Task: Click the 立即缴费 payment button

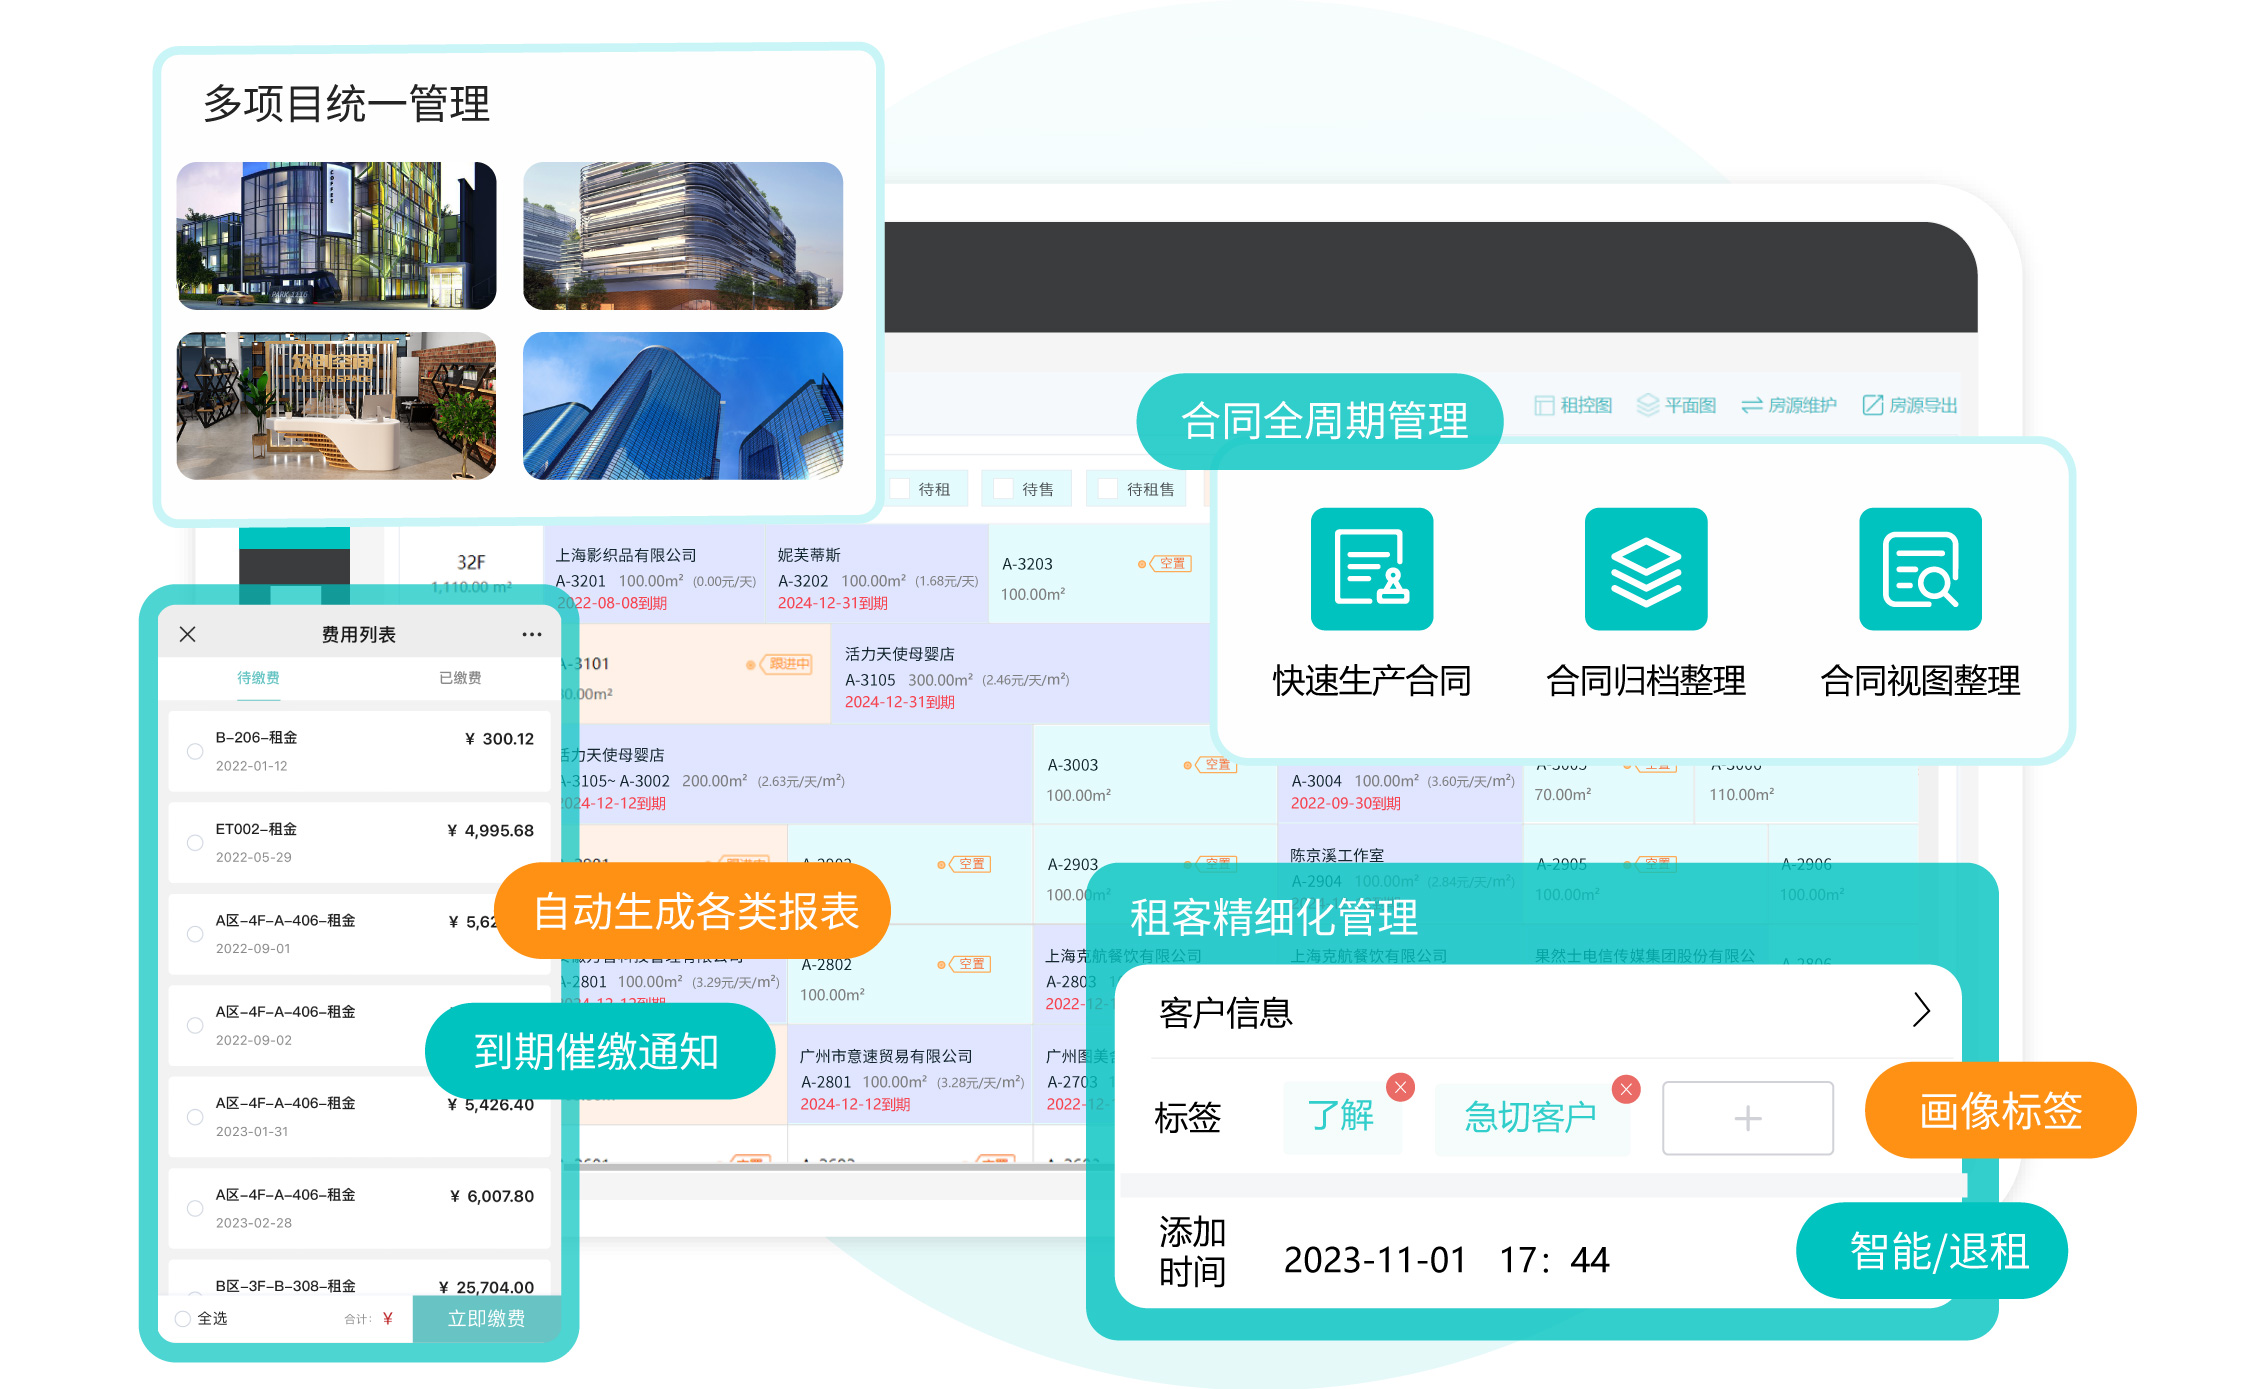Action: tap(487, 1318)
